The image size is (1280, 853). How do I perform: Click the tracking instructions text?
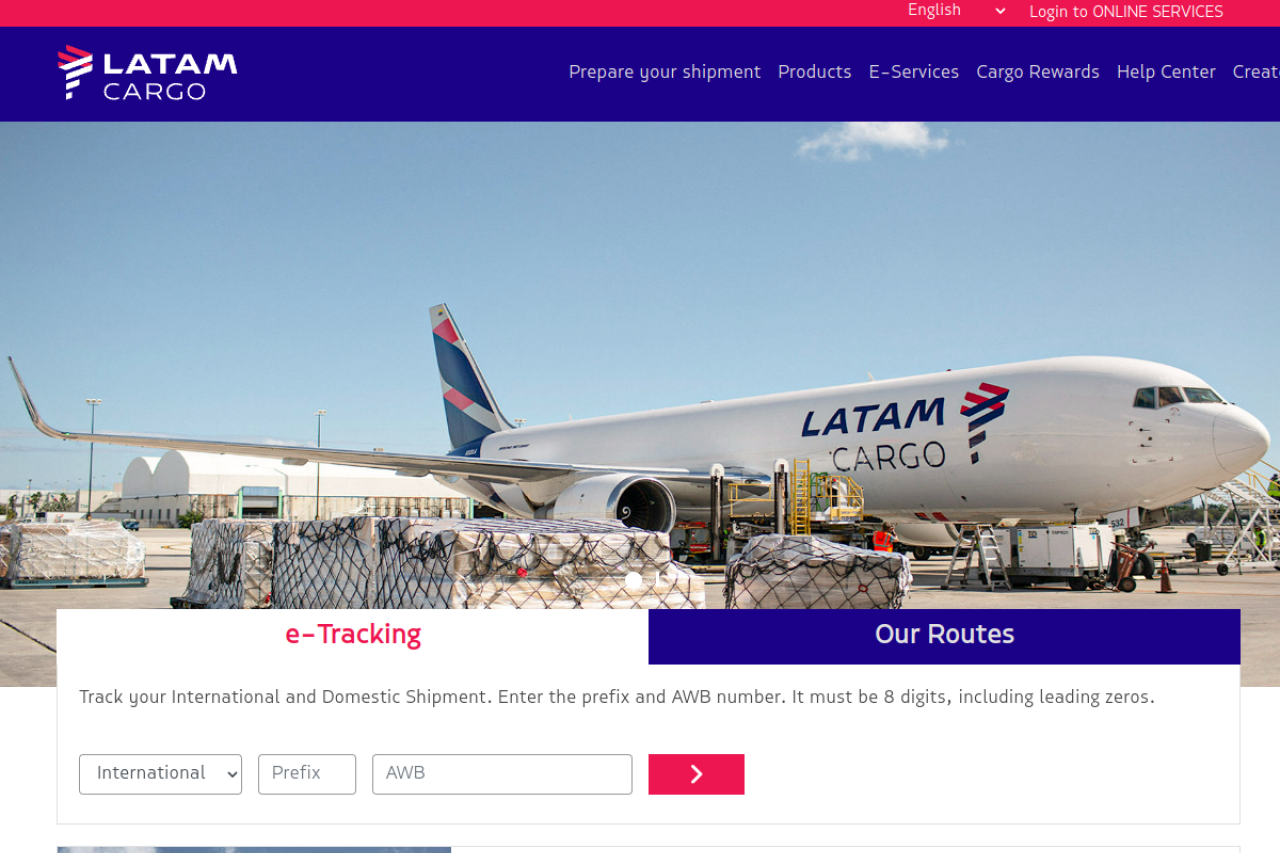coord(617,697)
